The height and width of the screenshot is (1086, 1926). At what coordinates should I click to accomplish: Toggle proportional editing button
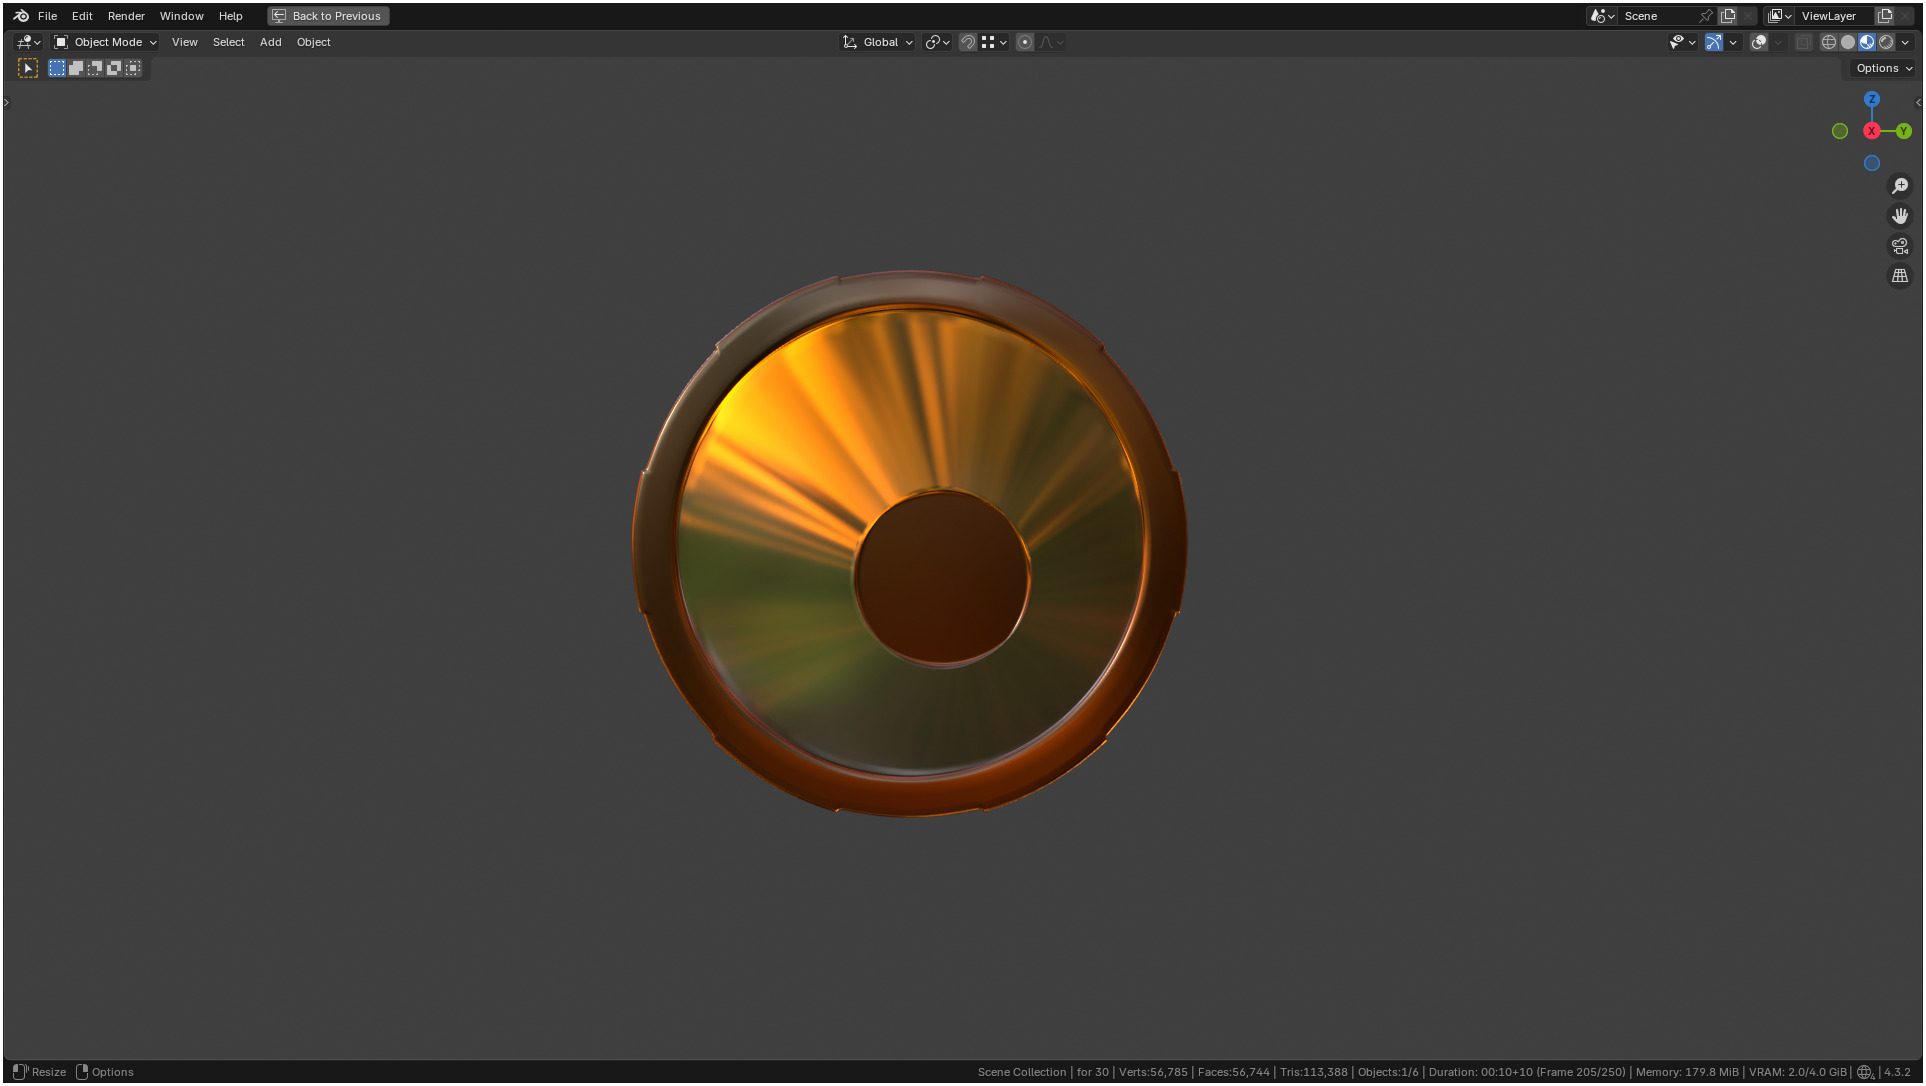[x=1025, y=42]
